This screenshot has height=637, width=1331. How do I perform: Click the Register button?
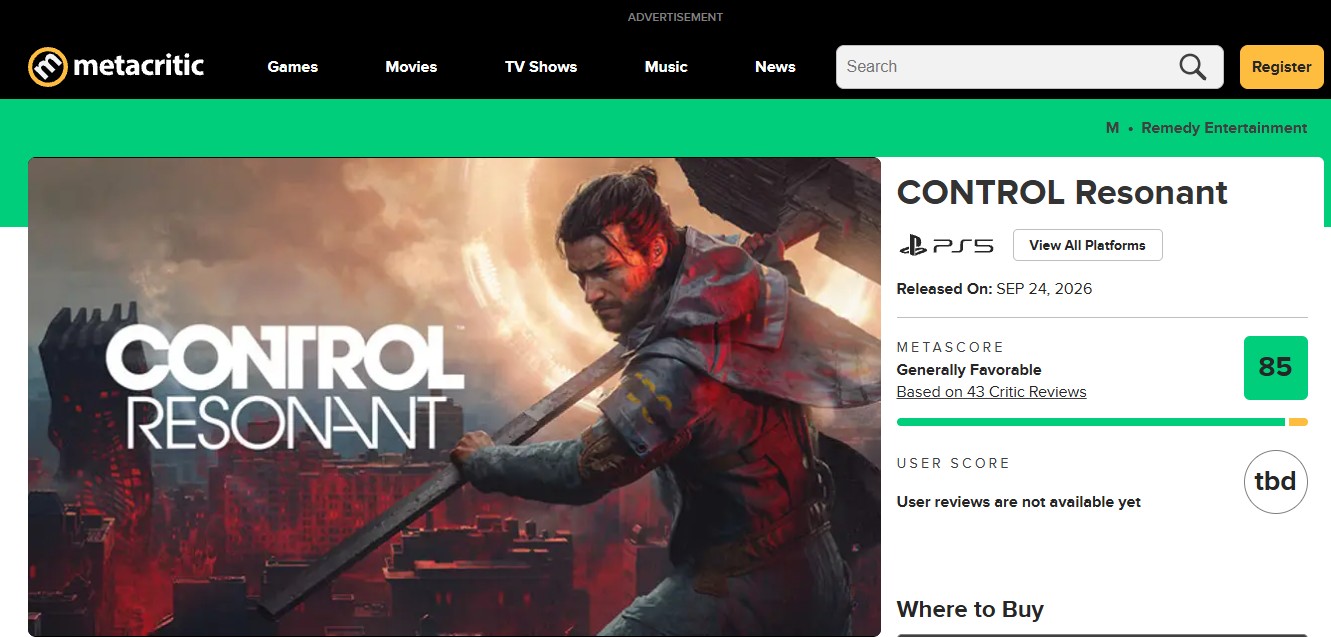(x=1281, y=67)
